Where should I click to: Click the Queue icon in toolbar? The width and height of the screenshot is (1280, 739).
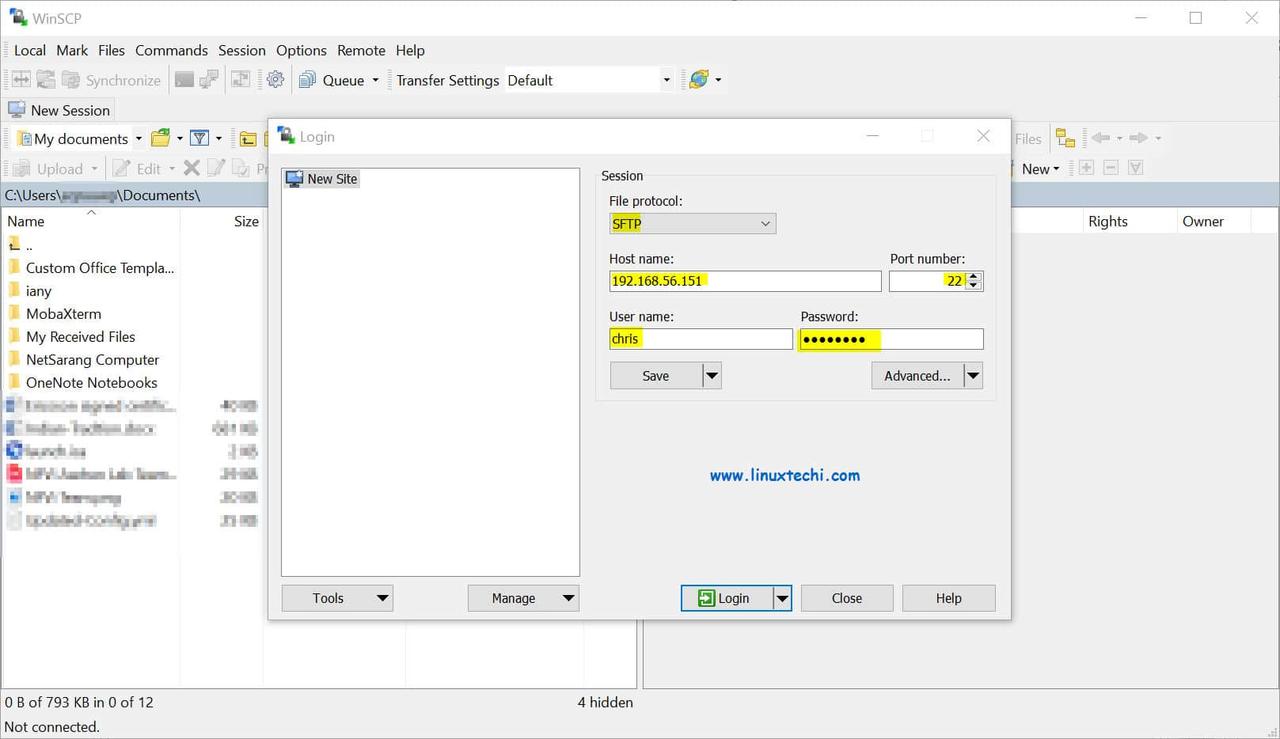308,80
